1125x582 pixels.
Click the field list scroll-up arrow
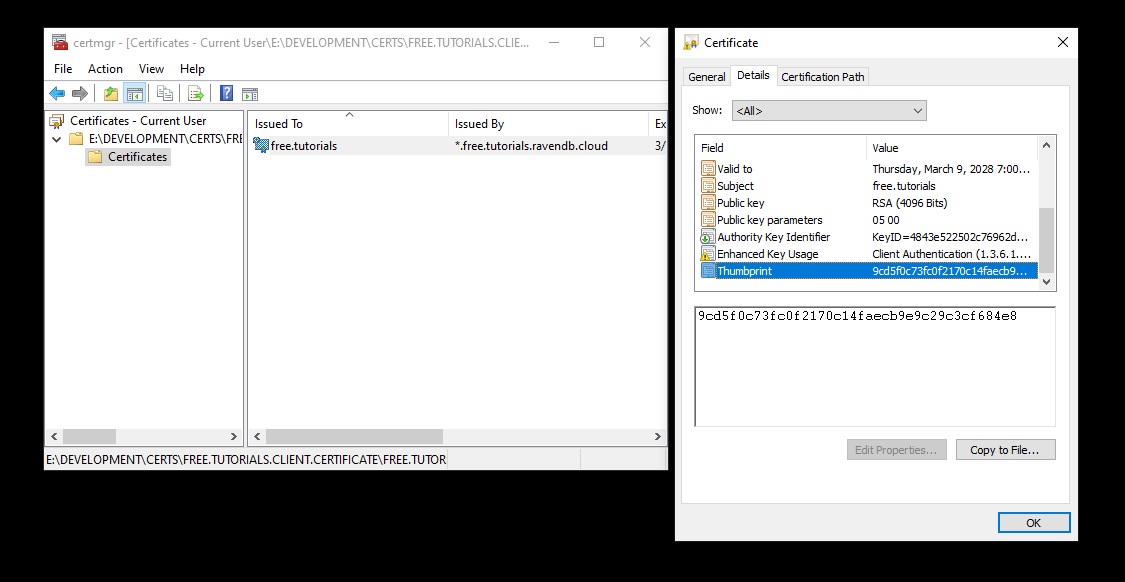1046,146
